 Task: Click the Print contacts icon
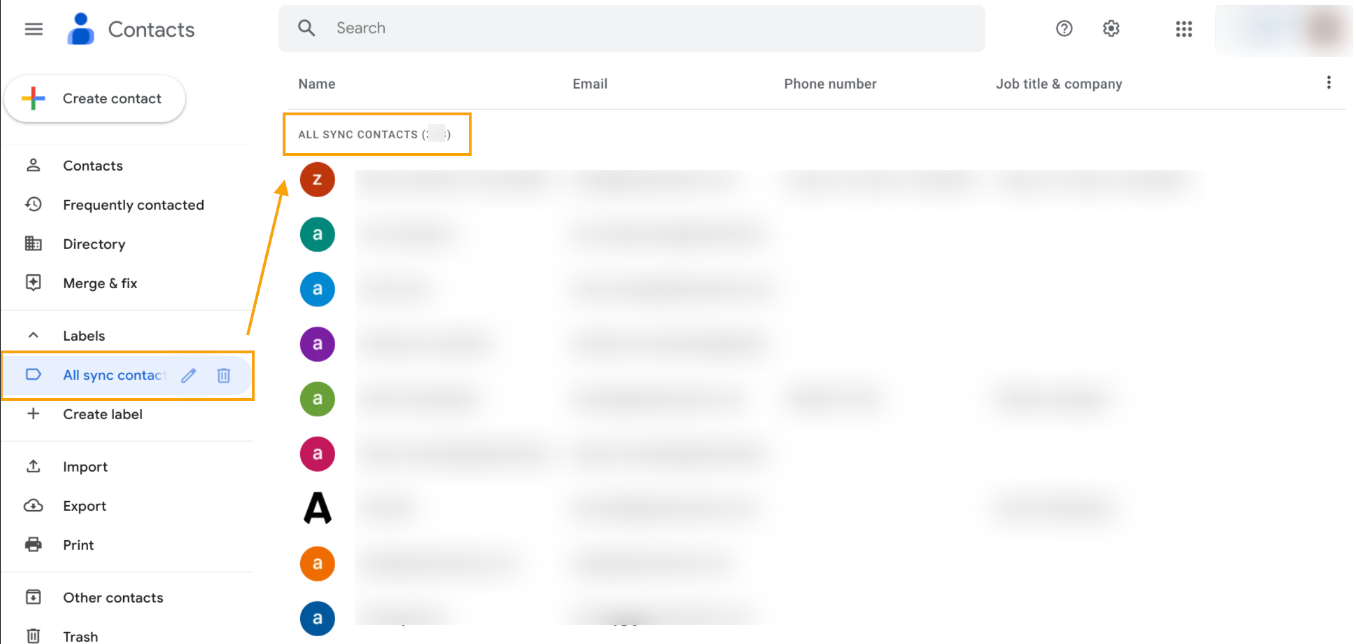click(33, 545)
